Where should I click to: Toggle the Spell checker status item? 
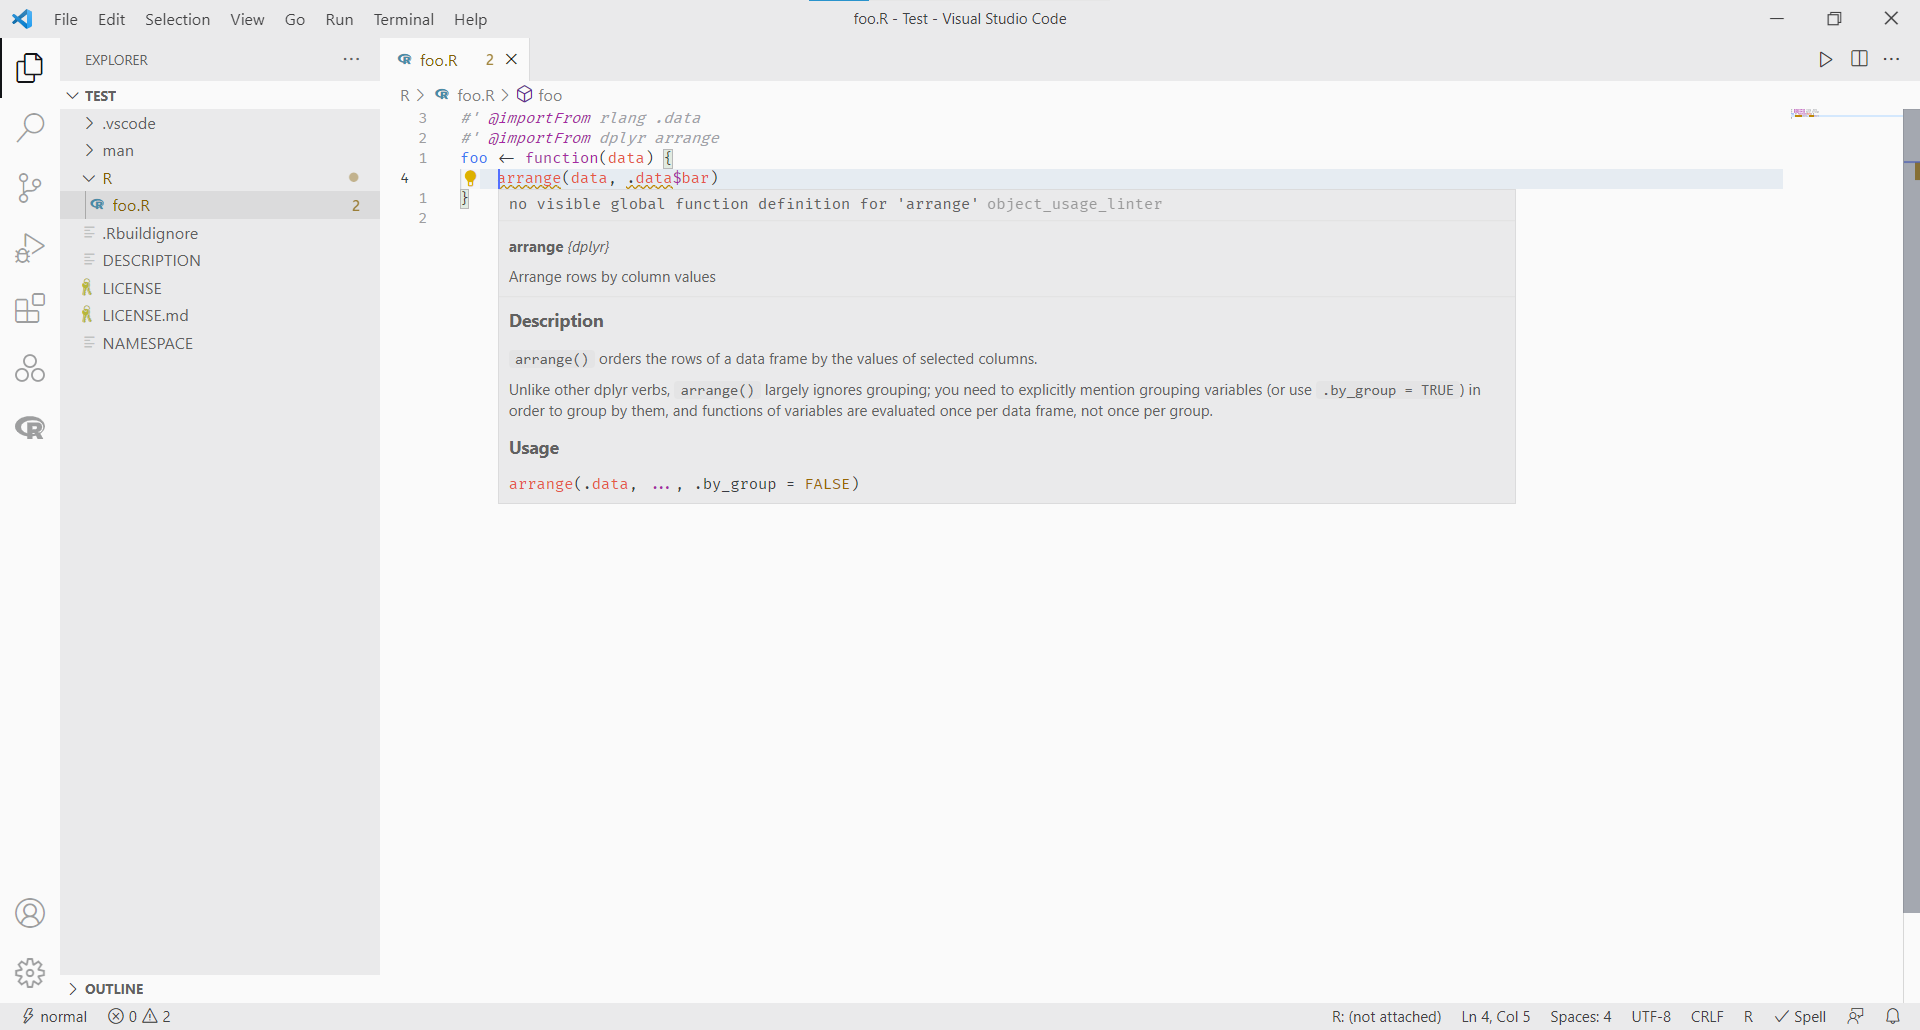click(1801, 1016)
